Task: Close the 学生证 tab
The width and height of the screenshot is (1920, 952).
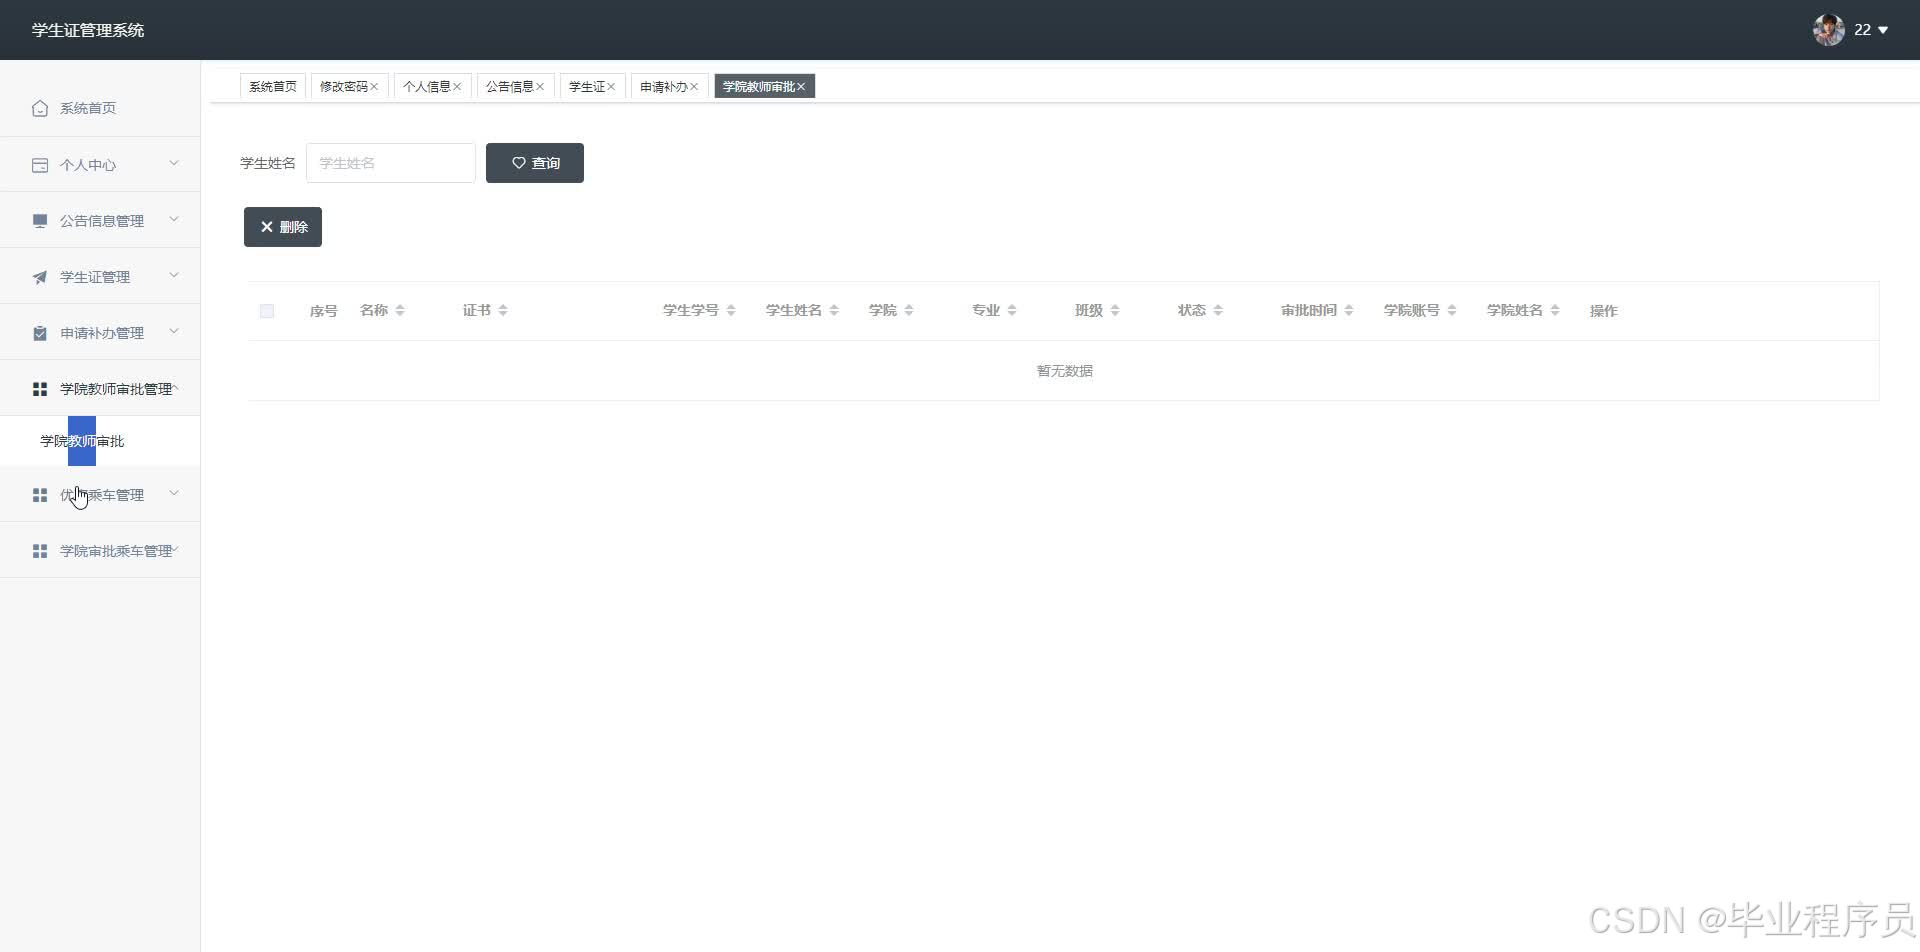Action: [611, 87]
